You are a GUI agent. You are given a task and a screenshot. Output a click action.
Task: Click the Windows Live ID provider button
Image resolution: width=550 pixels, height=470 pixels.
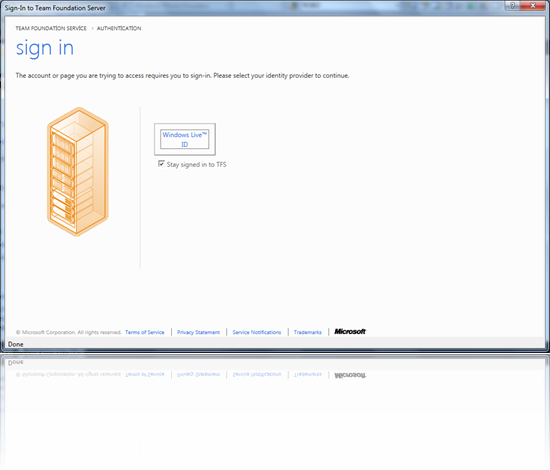pos(185,139)
